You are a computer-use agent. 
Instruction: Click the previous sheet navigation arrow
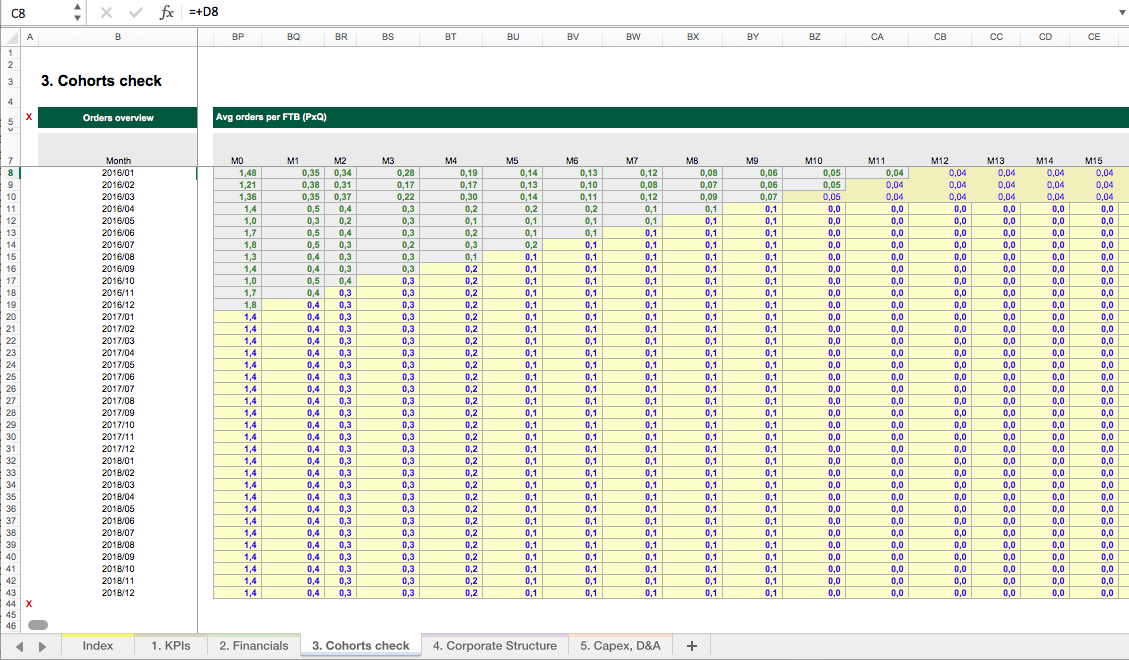click(19, 646)
